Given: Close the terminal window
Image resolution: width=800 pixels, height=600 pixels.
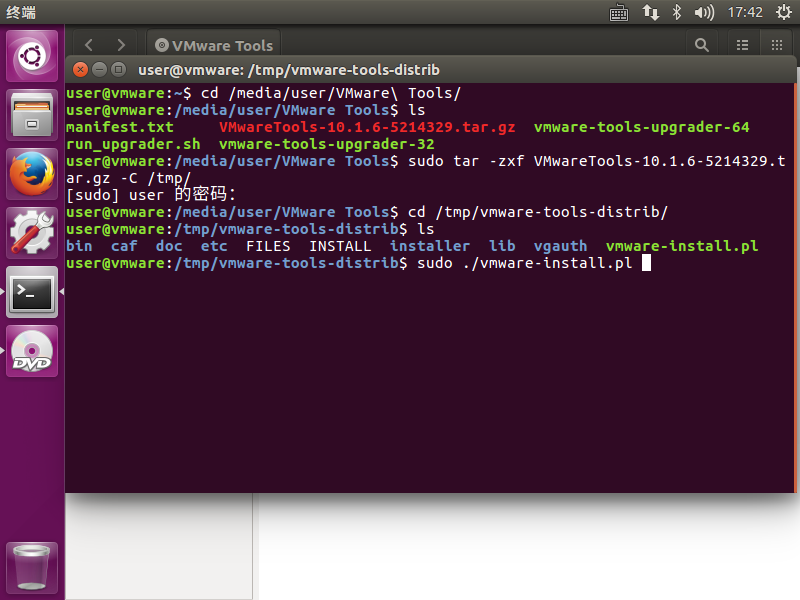Looking at the screenshot, I should [80, 69].
